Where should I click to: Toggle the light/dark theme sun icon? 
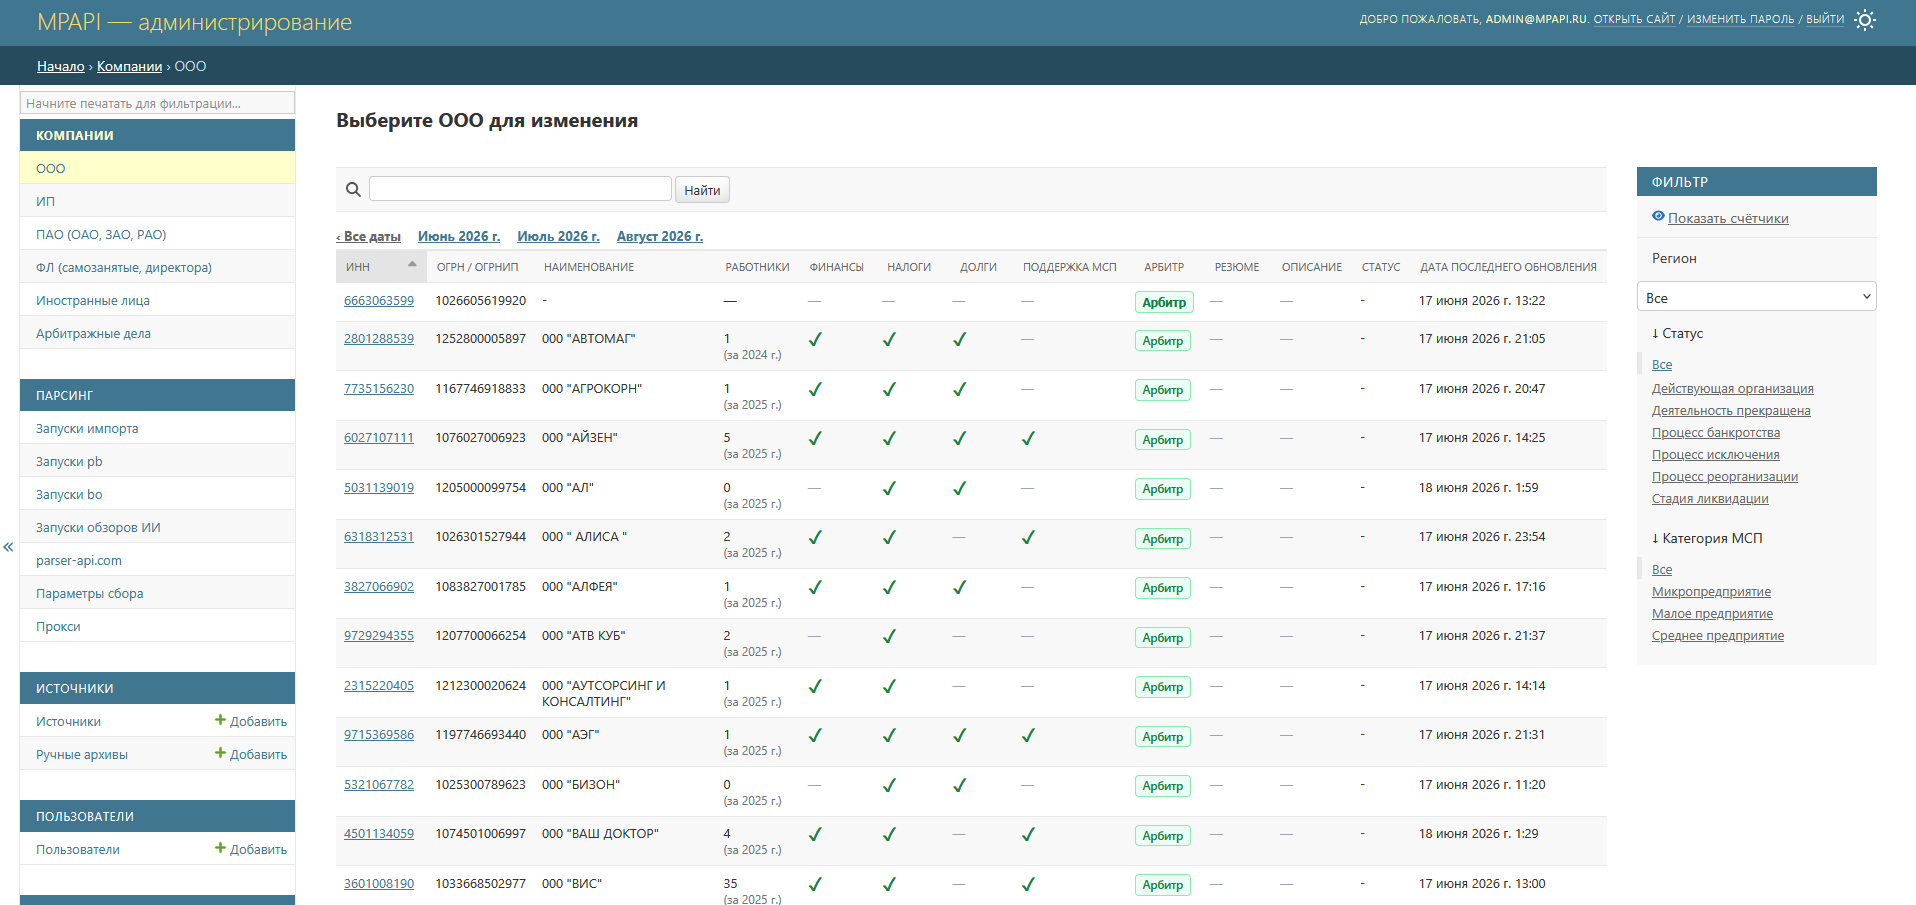click(1865, 20)
